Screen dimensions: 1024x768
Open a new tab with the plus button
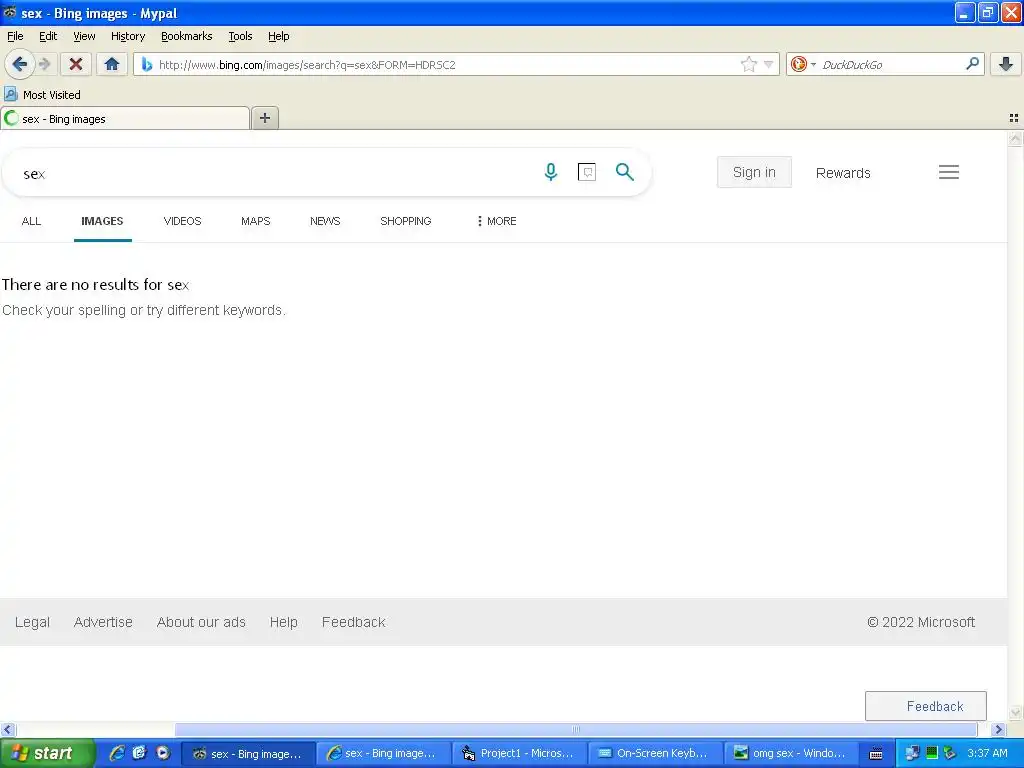264,118
